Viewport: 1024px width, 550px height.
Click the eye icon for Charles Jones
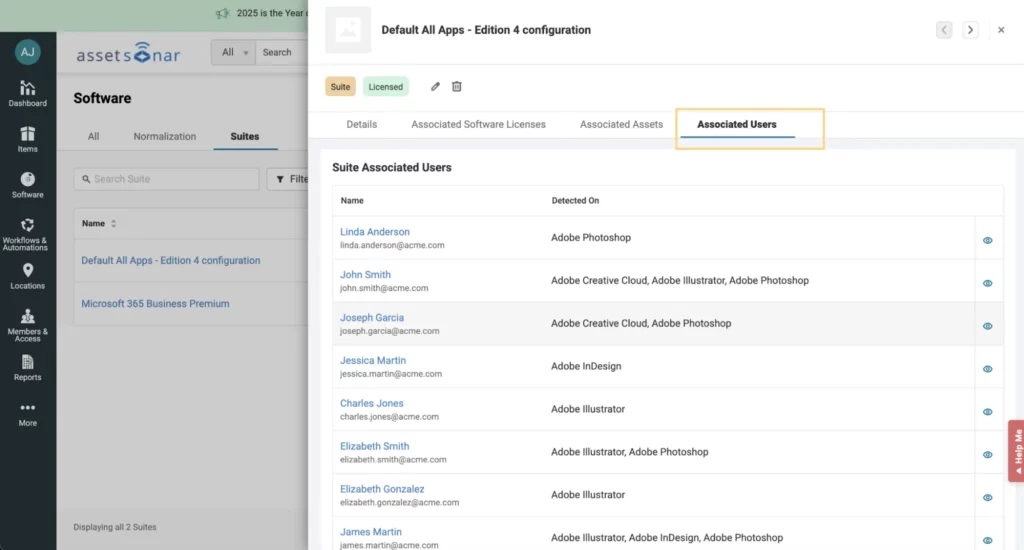click(x=987, y=412)
